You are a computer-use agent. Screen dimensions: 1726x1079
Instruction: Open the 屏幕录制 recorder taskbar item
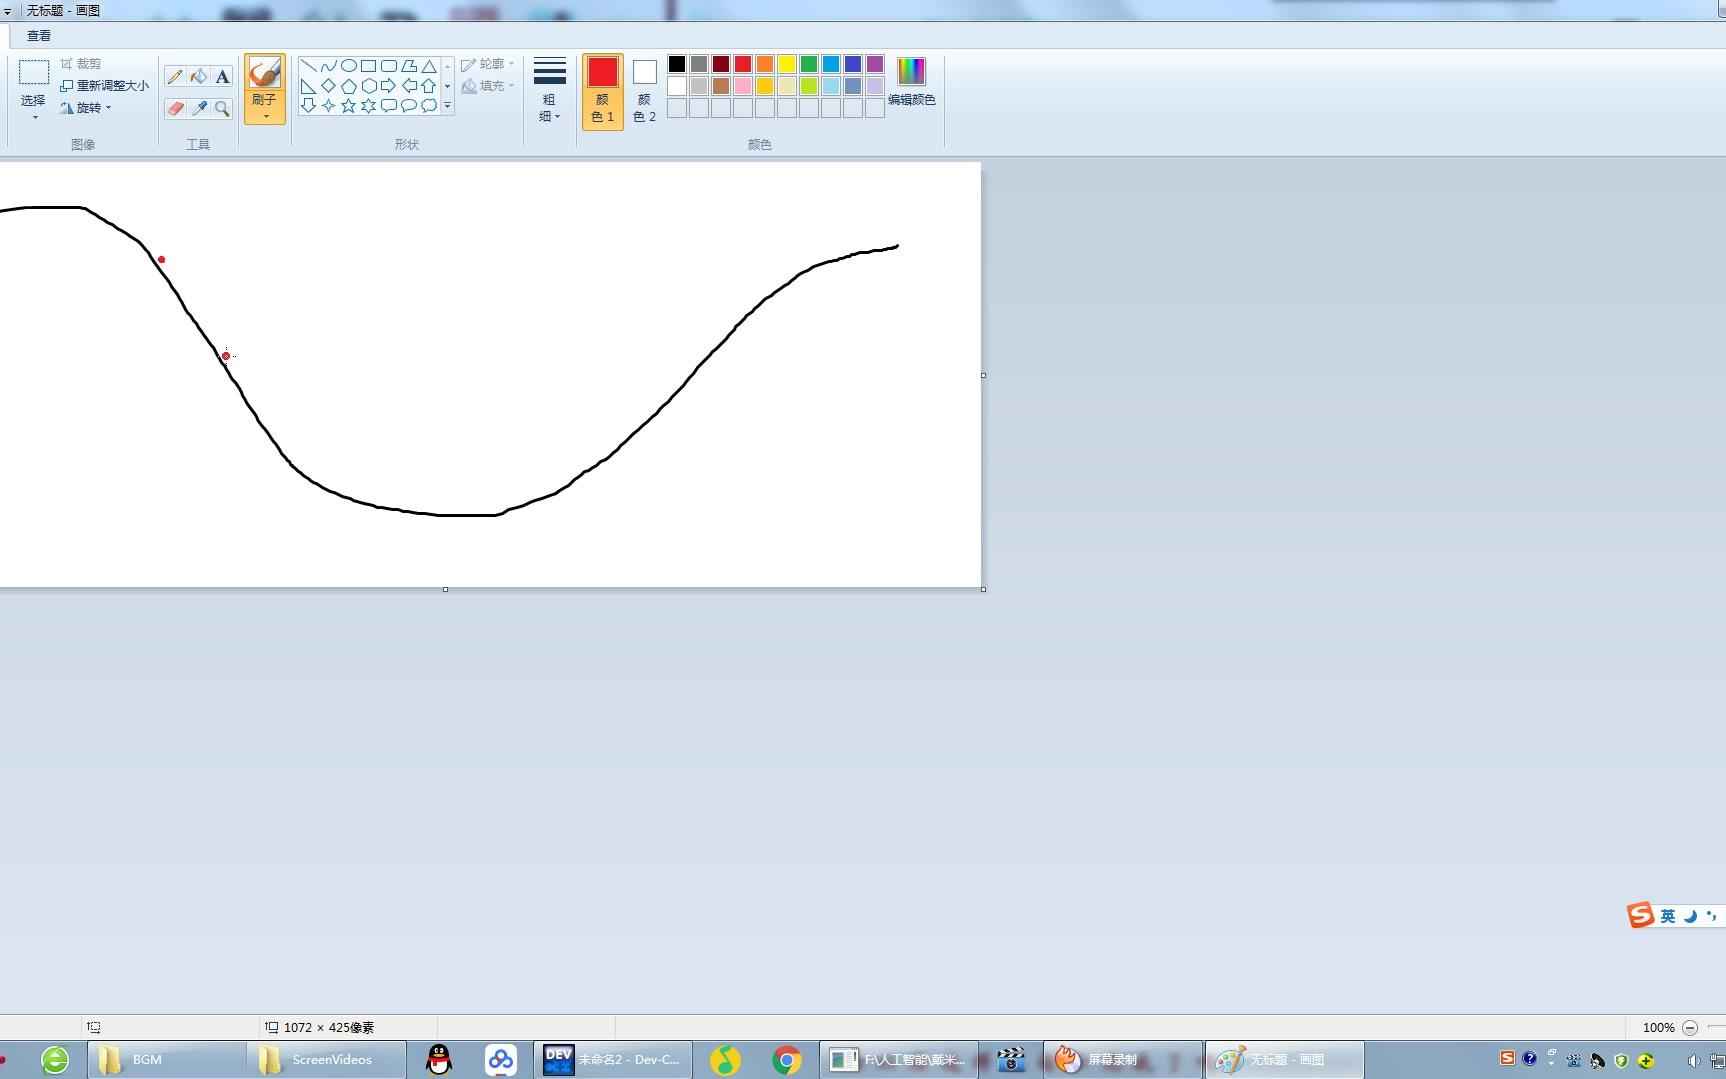click(x=1123, y=1060)
